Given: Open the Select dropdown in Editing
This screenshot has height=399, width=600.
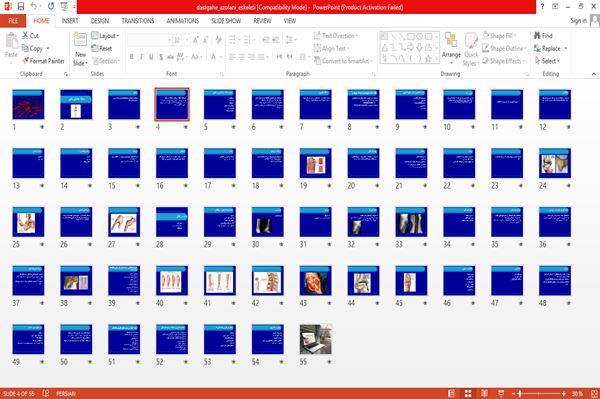Looking at the screenshot, I should pos(547,61).
